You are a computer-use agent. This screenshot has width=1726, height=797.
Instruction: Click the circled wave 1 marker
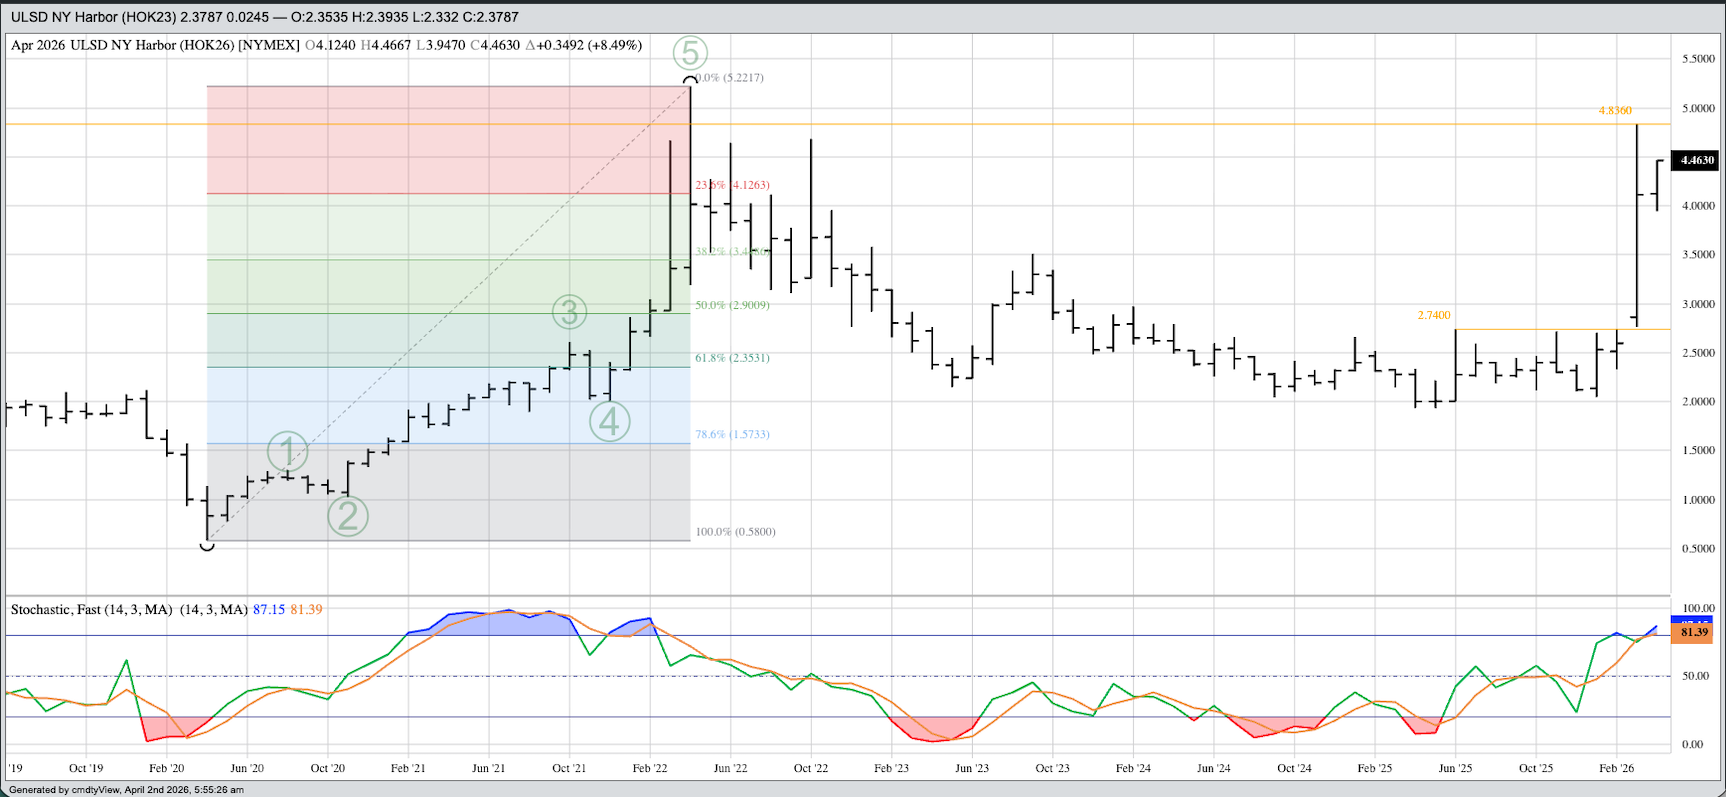coord(287,452)
